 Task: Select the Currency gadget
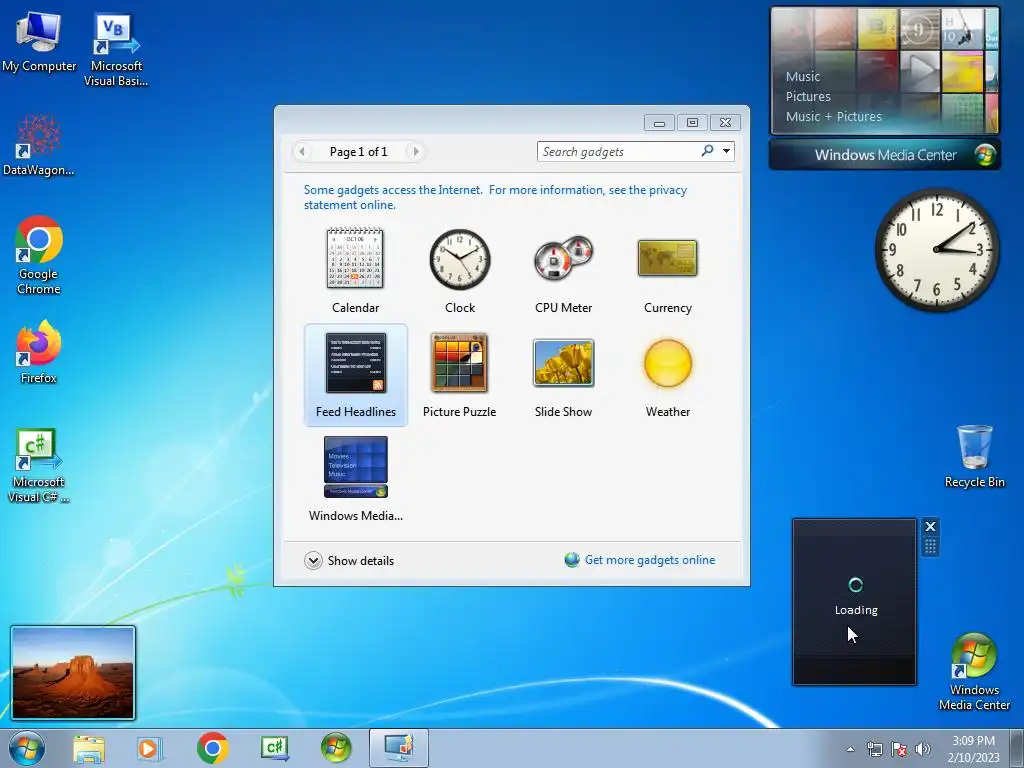(667, 271)
